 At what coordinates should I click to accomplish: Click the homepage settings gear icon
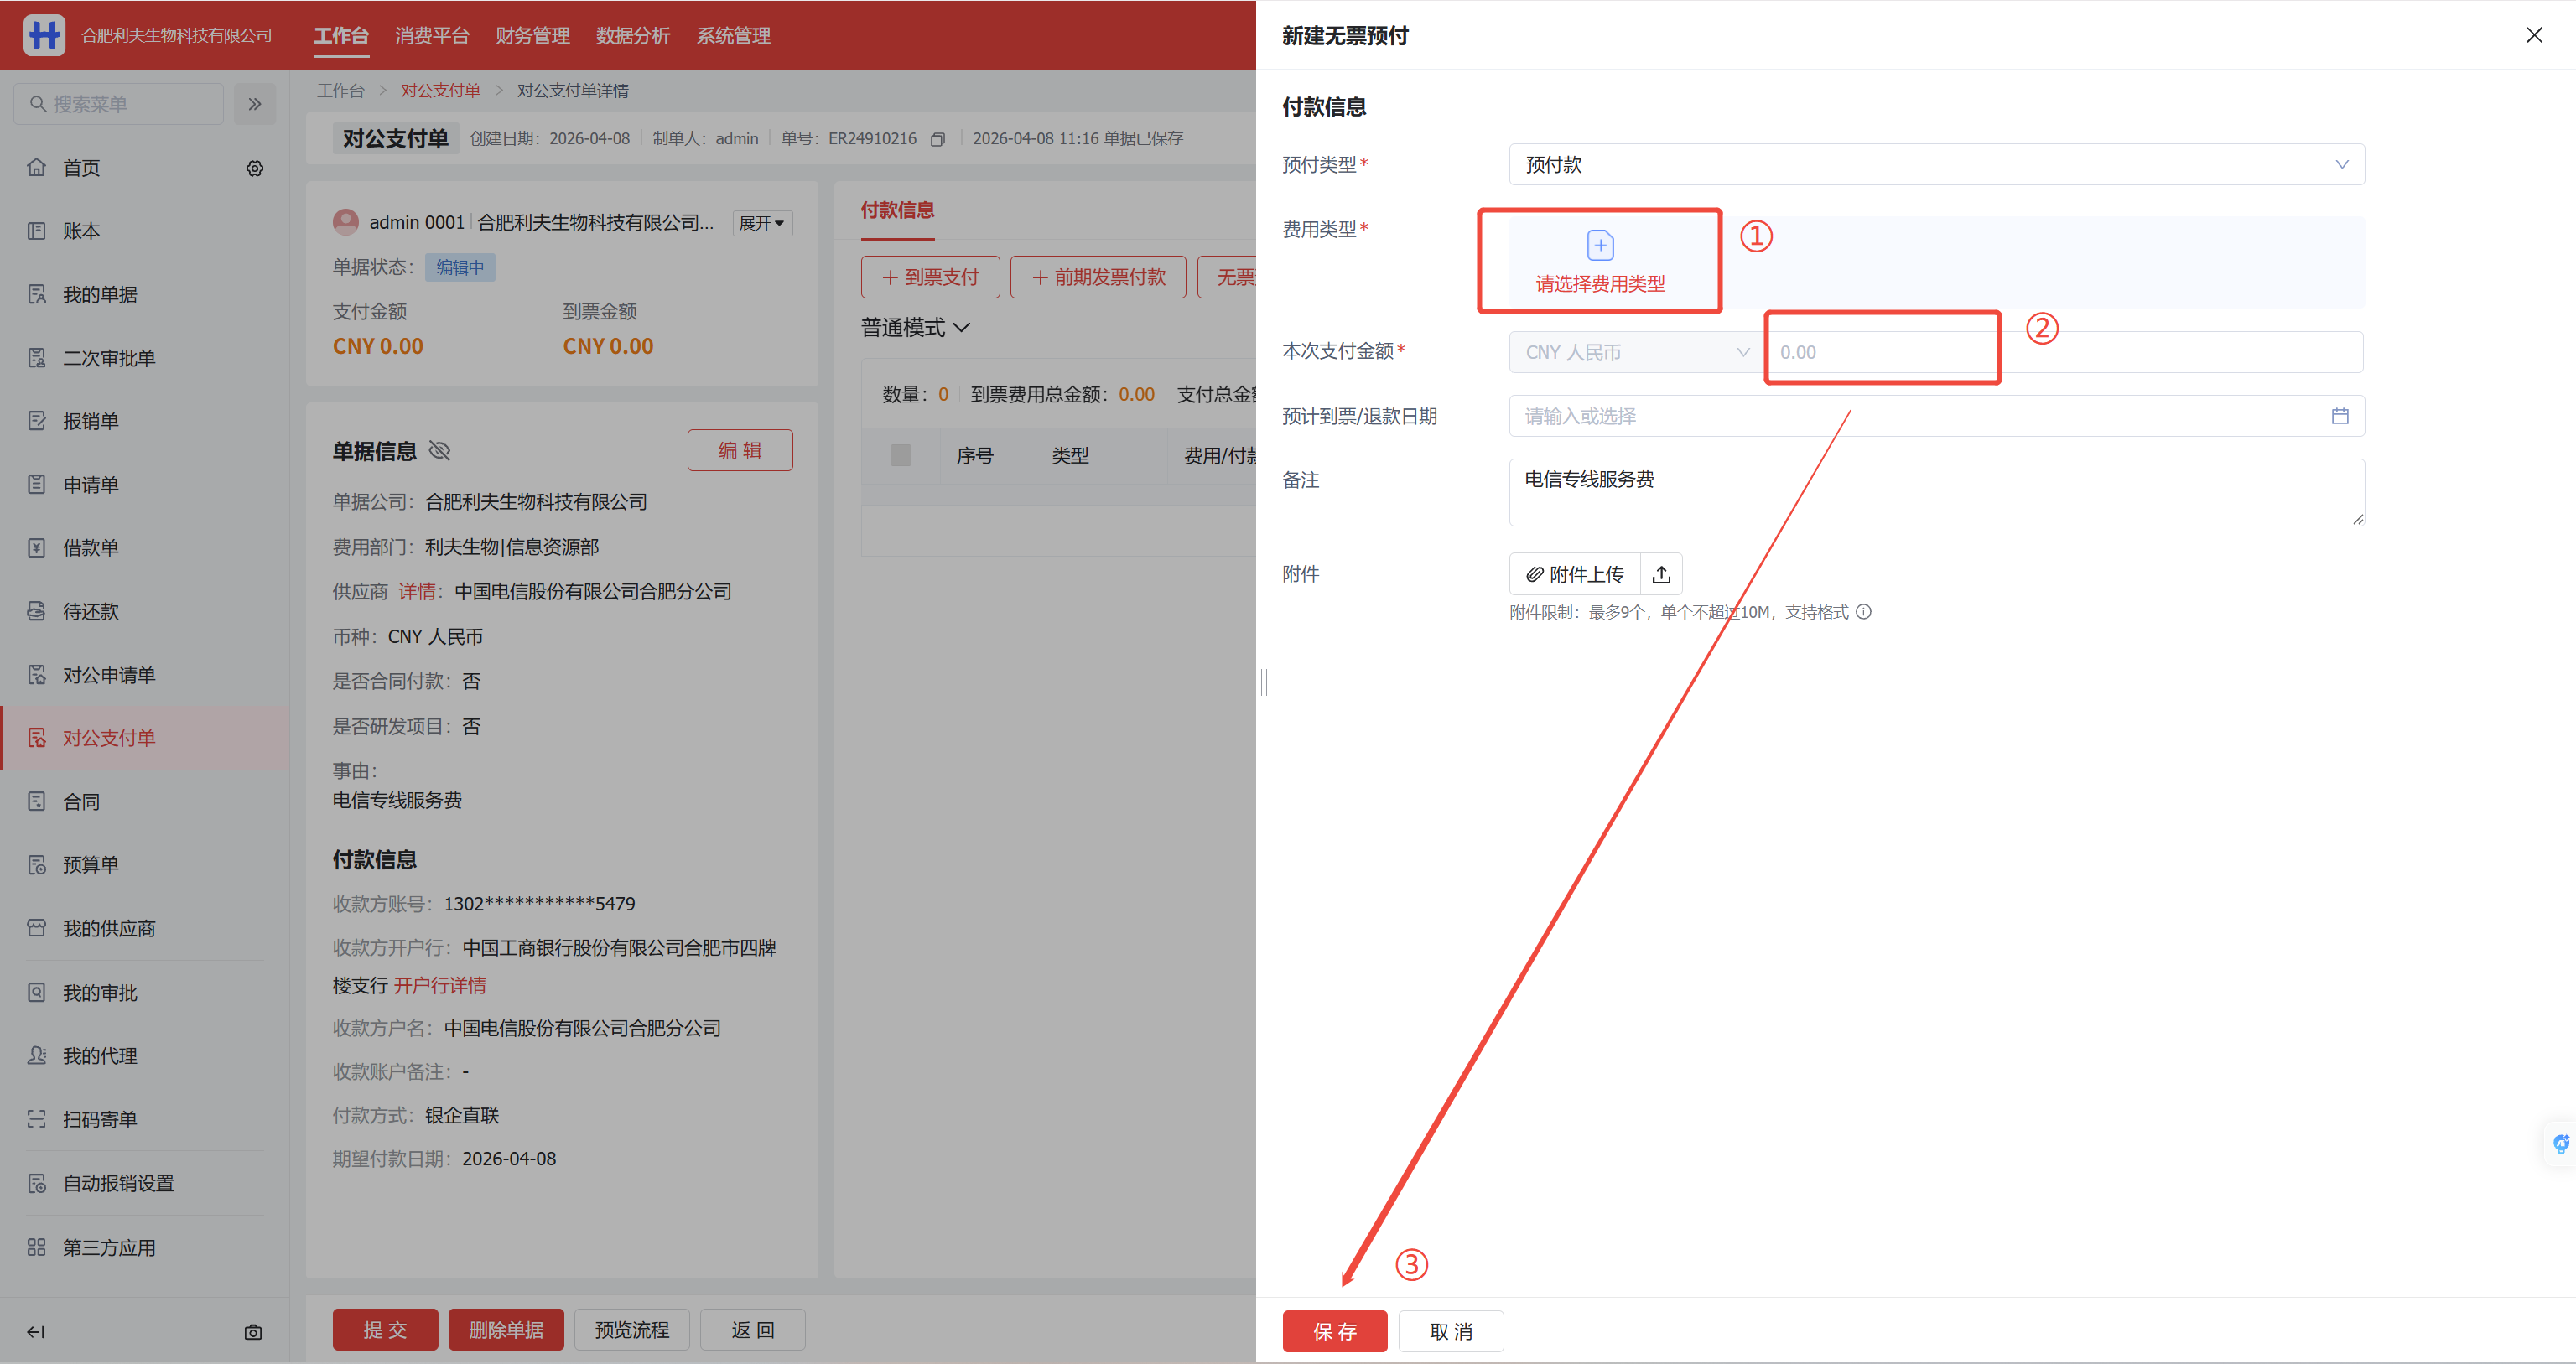pos(255,168)
